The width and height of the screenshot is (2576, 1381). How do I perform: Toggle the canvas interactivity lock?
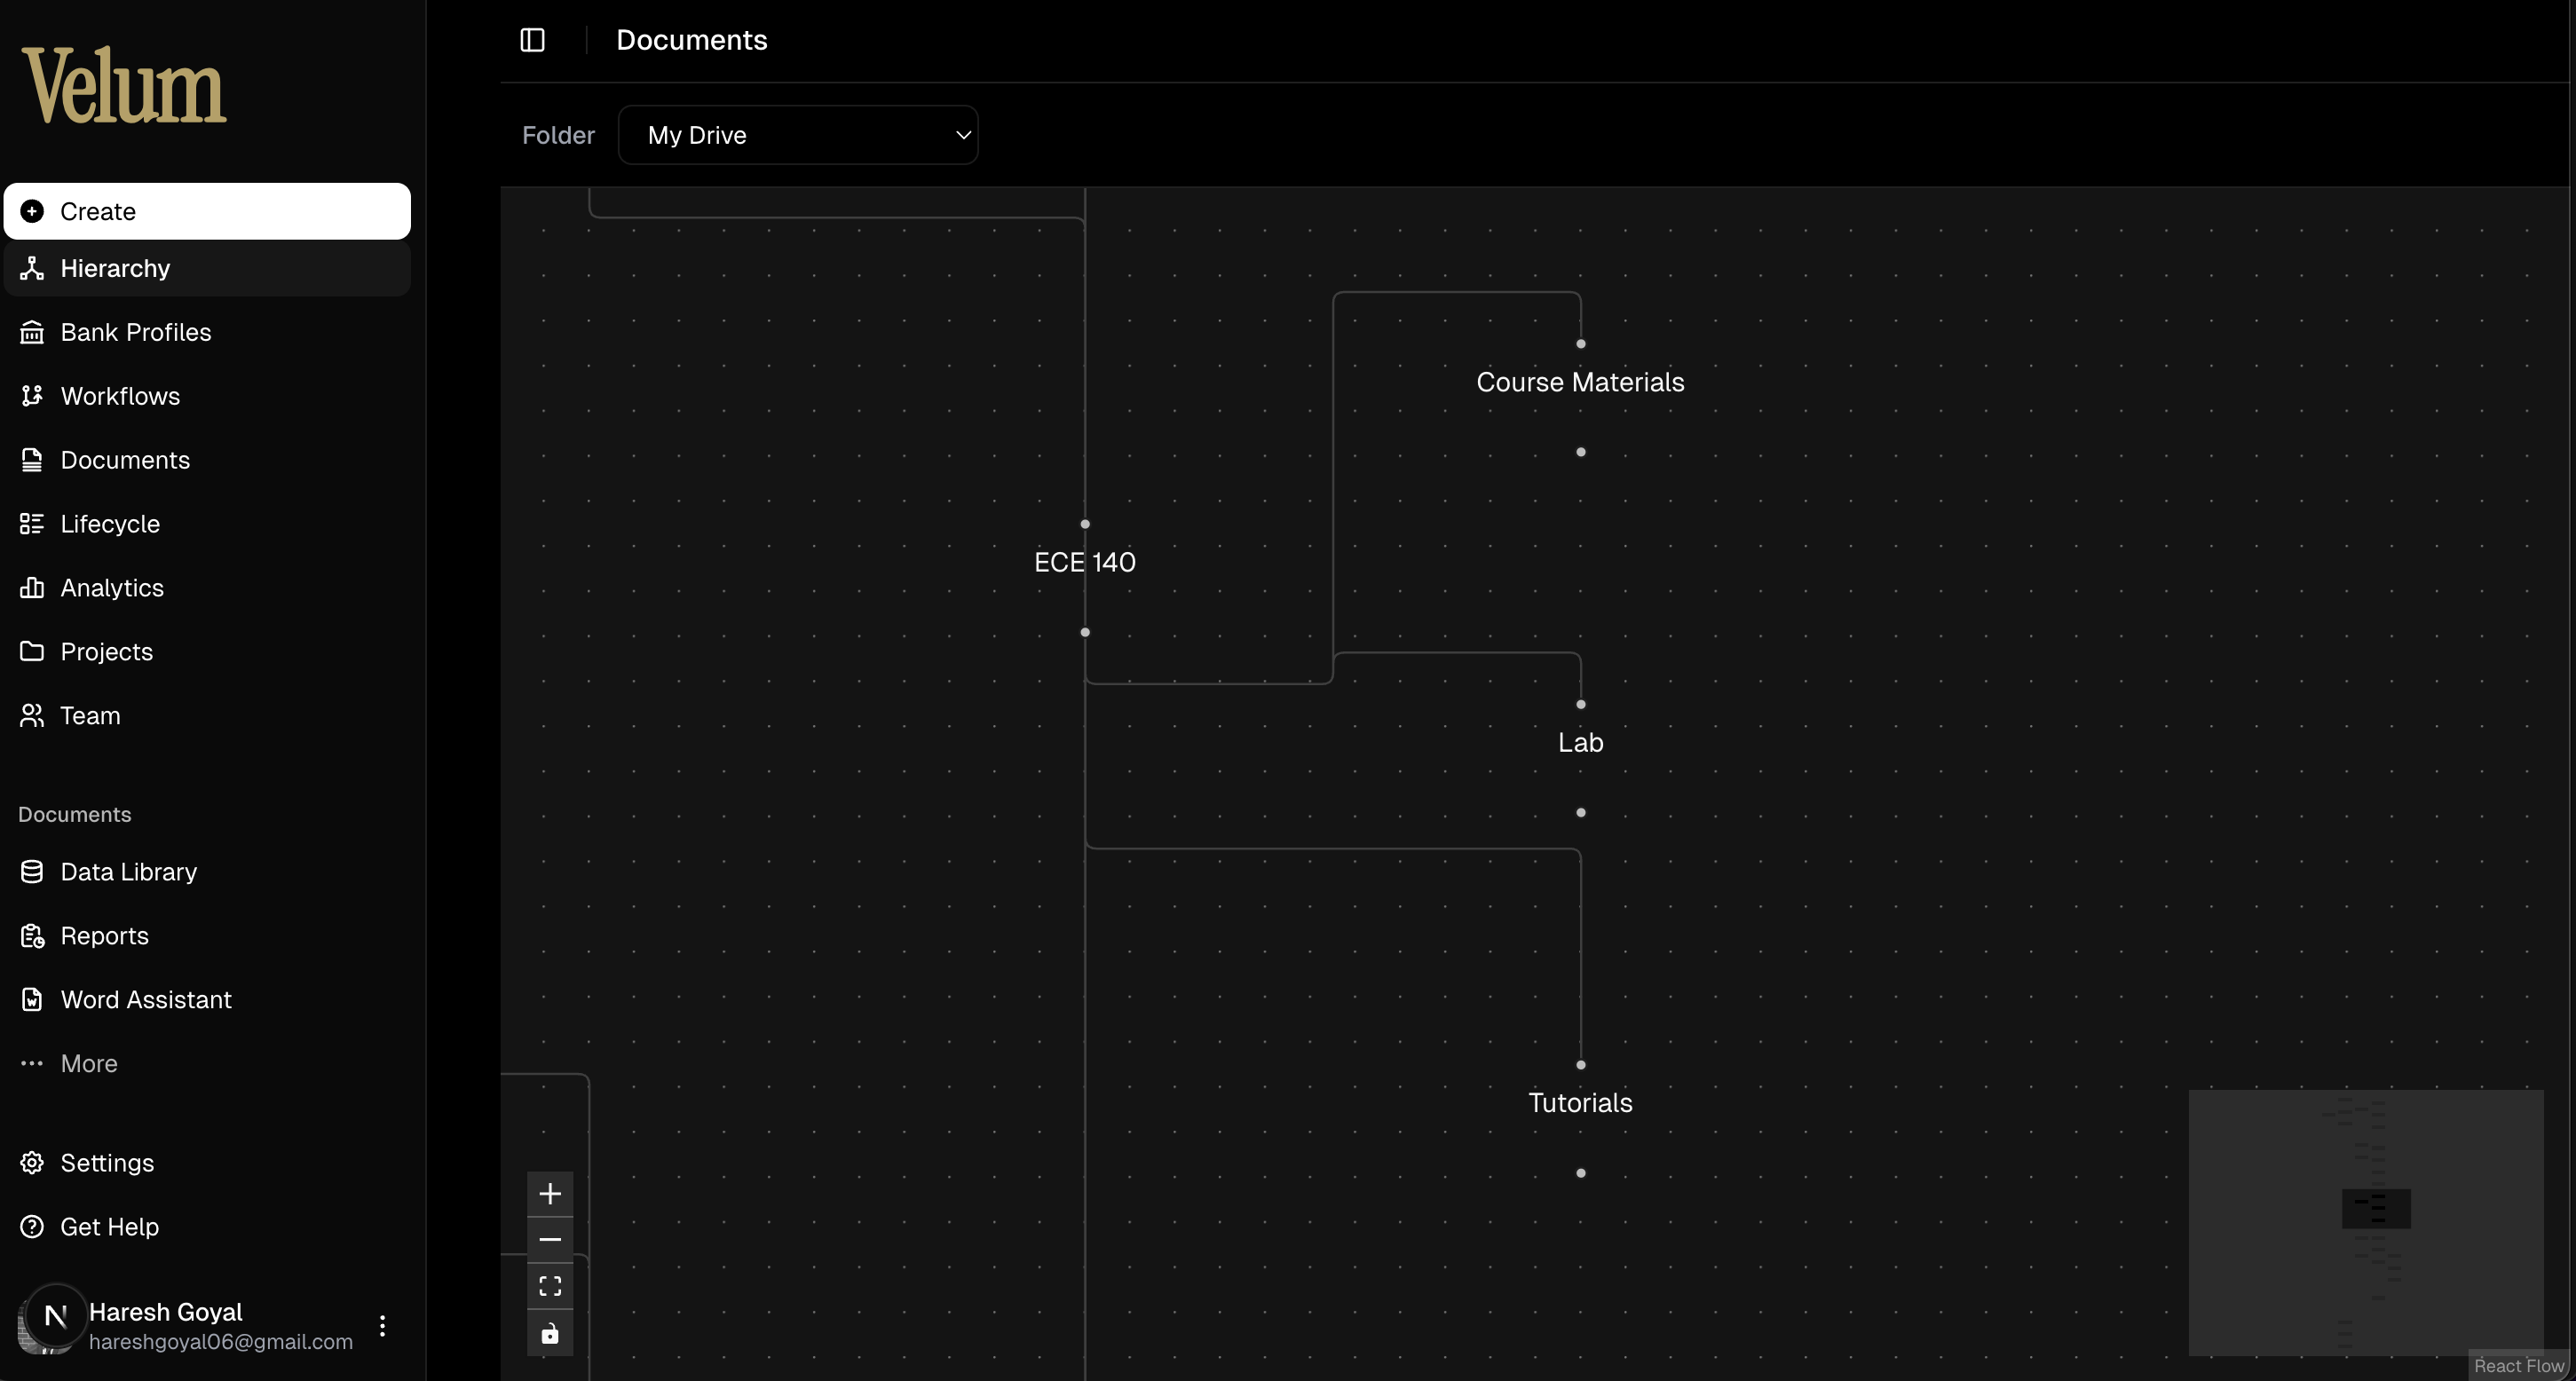550,1333
